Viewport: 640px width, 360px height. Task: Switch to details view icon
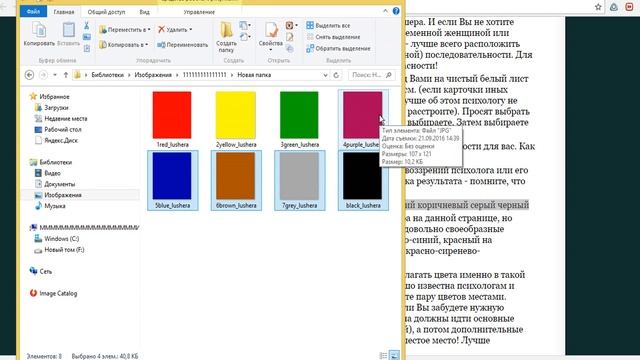pyautogui.click(x=383, y=356)
